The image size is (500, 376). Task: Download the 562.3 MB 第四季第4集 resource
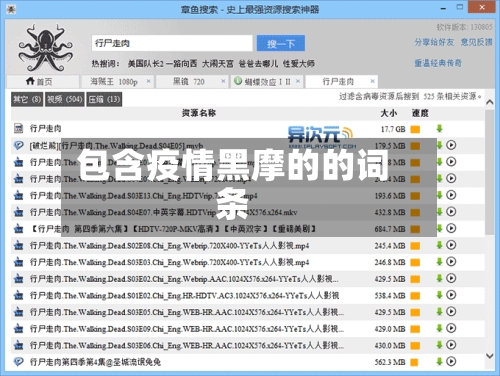click(x=440, y=361)
